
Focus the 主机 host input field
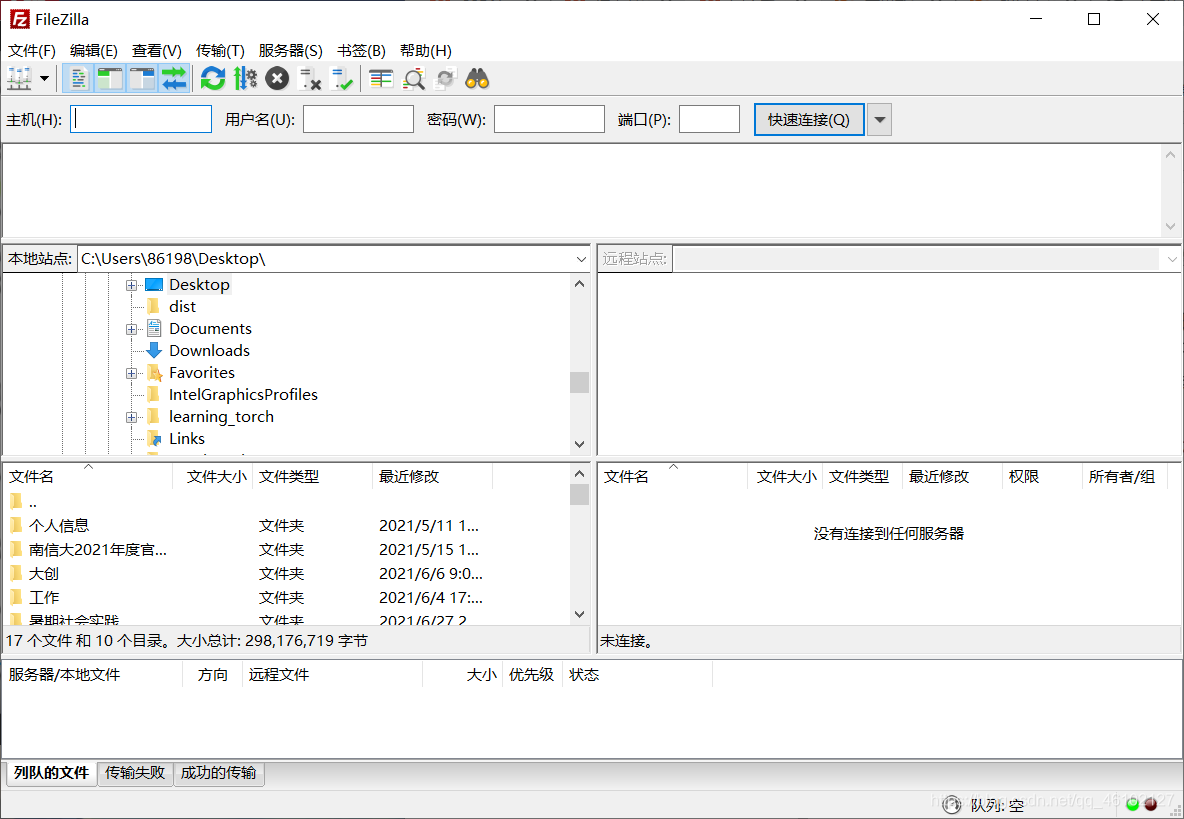pyautogui.click(x=141, y=119)
